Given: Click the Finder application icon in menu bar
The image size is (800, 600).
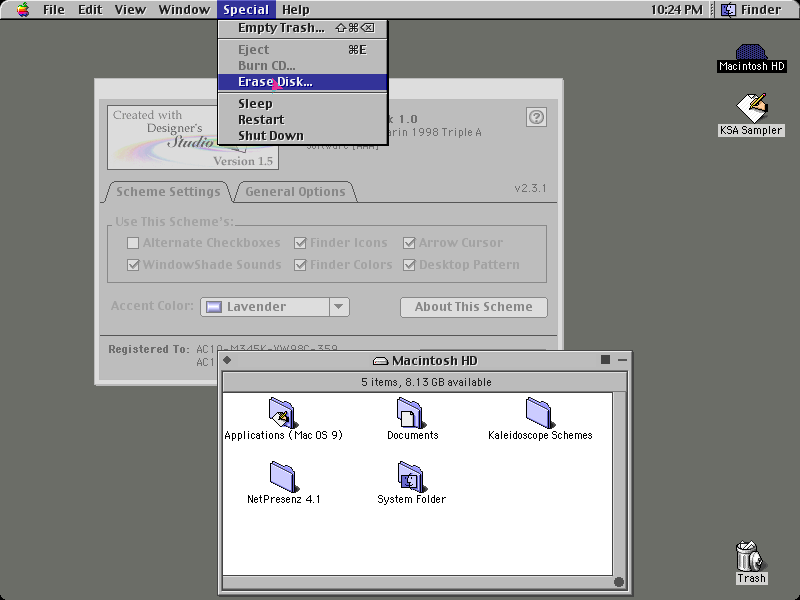Looking at the screenshot, I should [728, 10].
